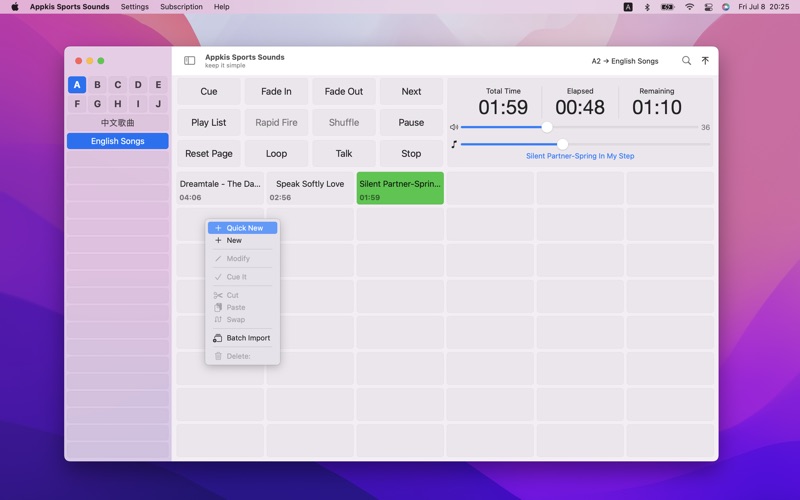800x500 pixels.
Task: Open Appkis Sports Sounds app menu
Action: [69, 7]
